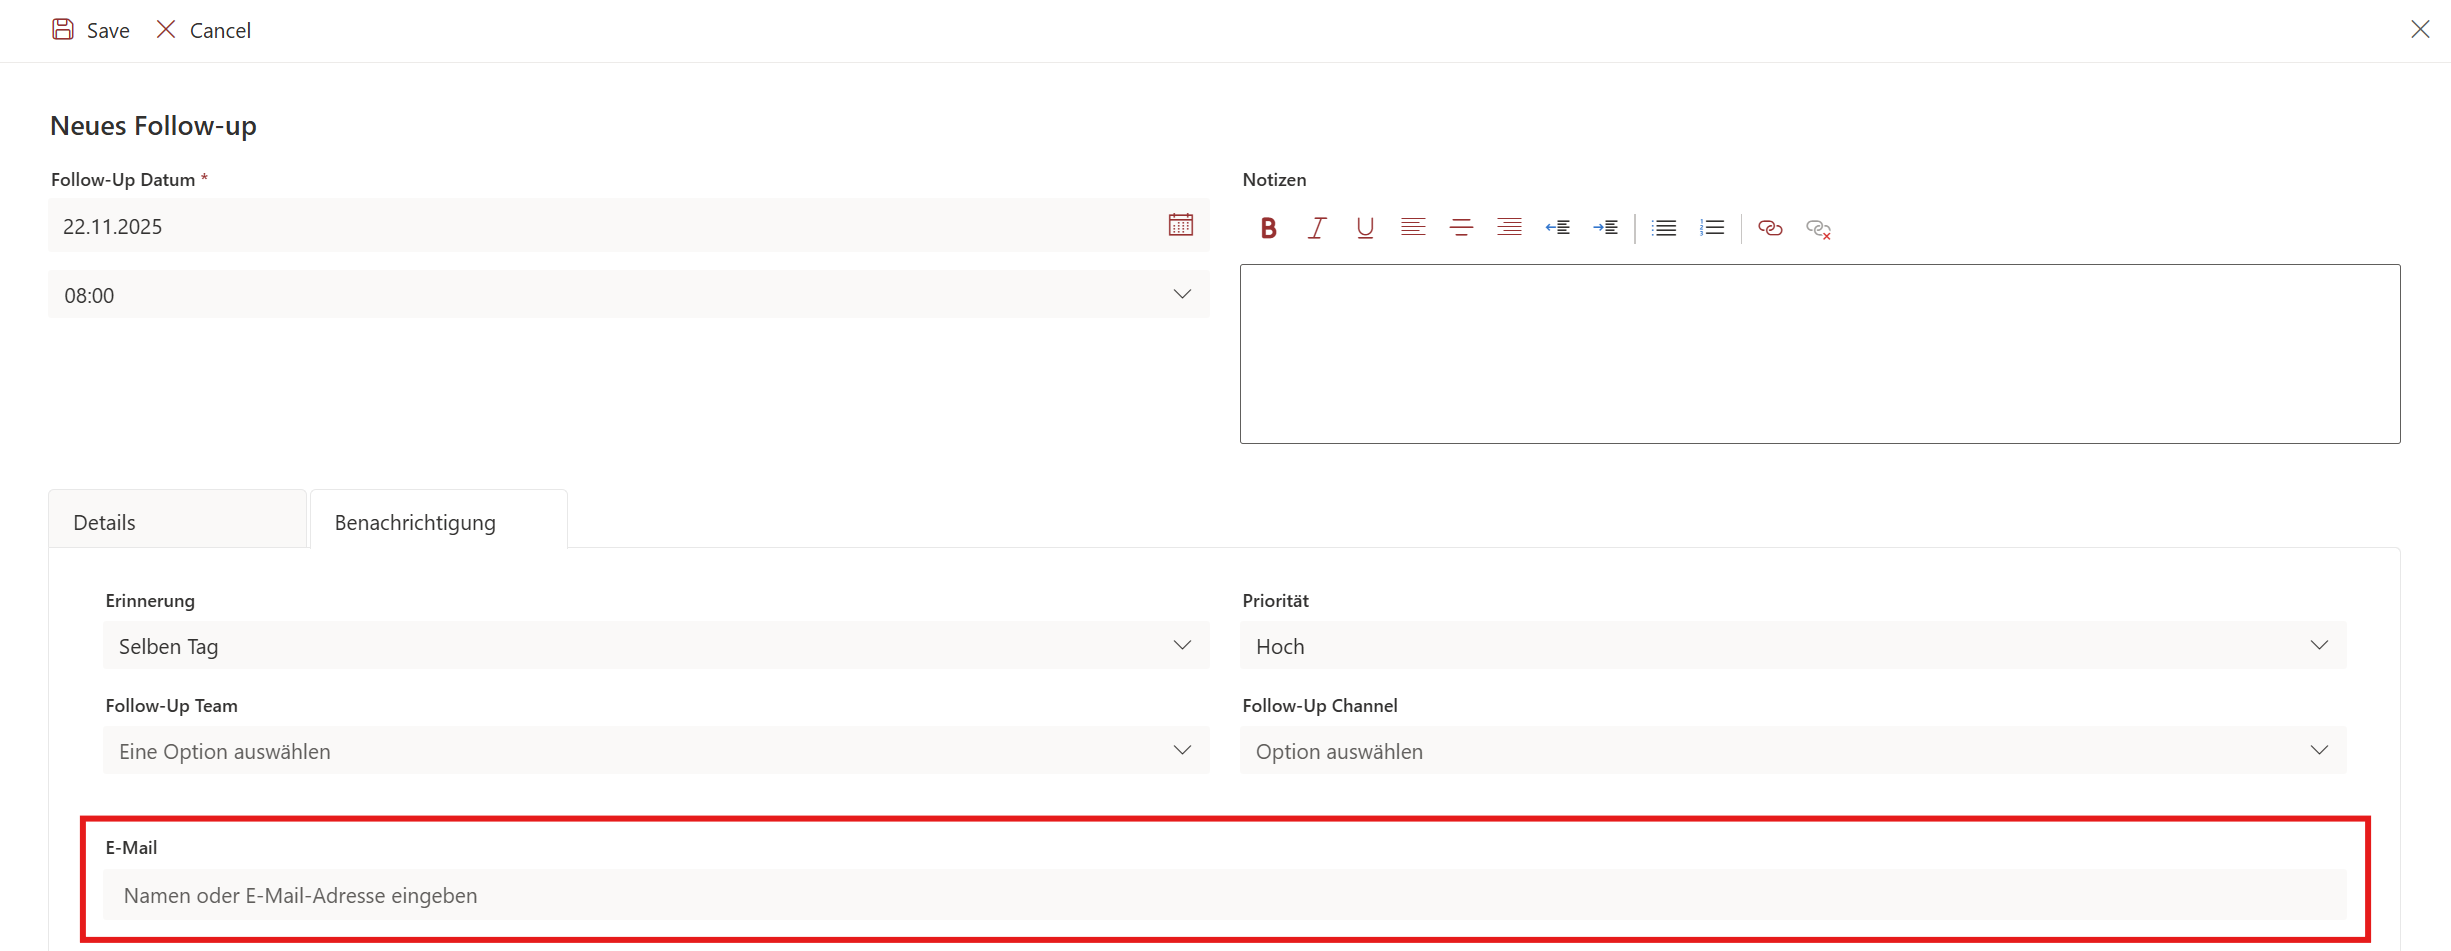Image resolution: width=2451 pixels, height=951 pixels.
Task: Insert a numbered list in notes
Action: pyautogui.click(x=1712, y=228)
